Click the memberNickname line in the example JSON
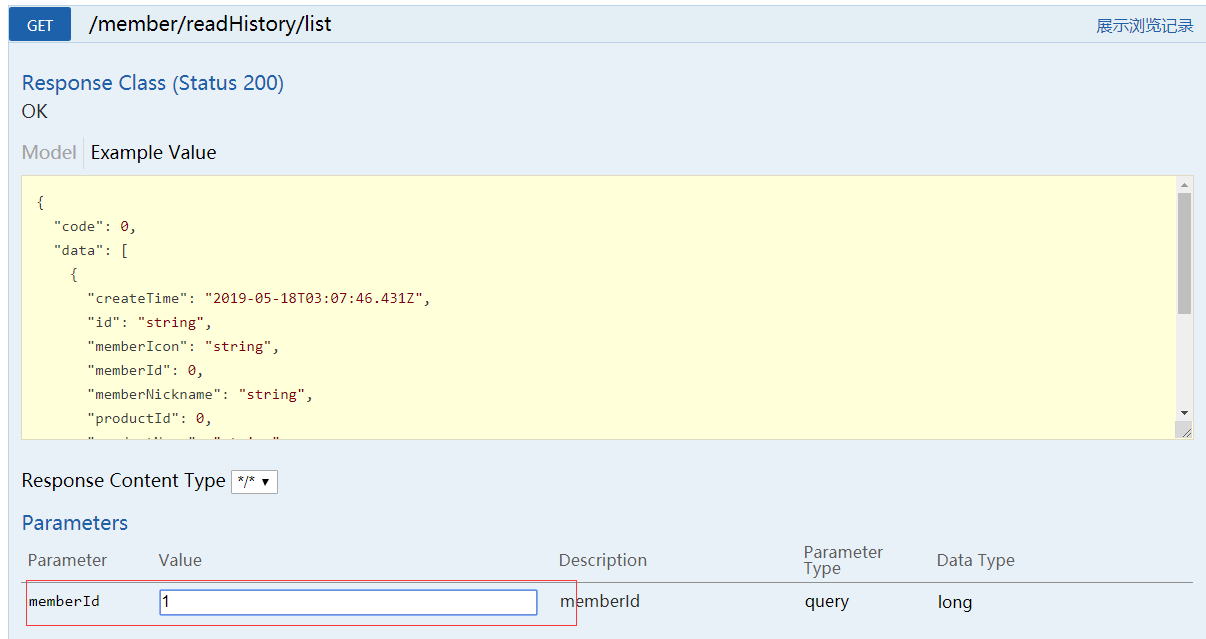This screenshot has height=639, width=1206. pyautogui.click(x=200, y=394)
